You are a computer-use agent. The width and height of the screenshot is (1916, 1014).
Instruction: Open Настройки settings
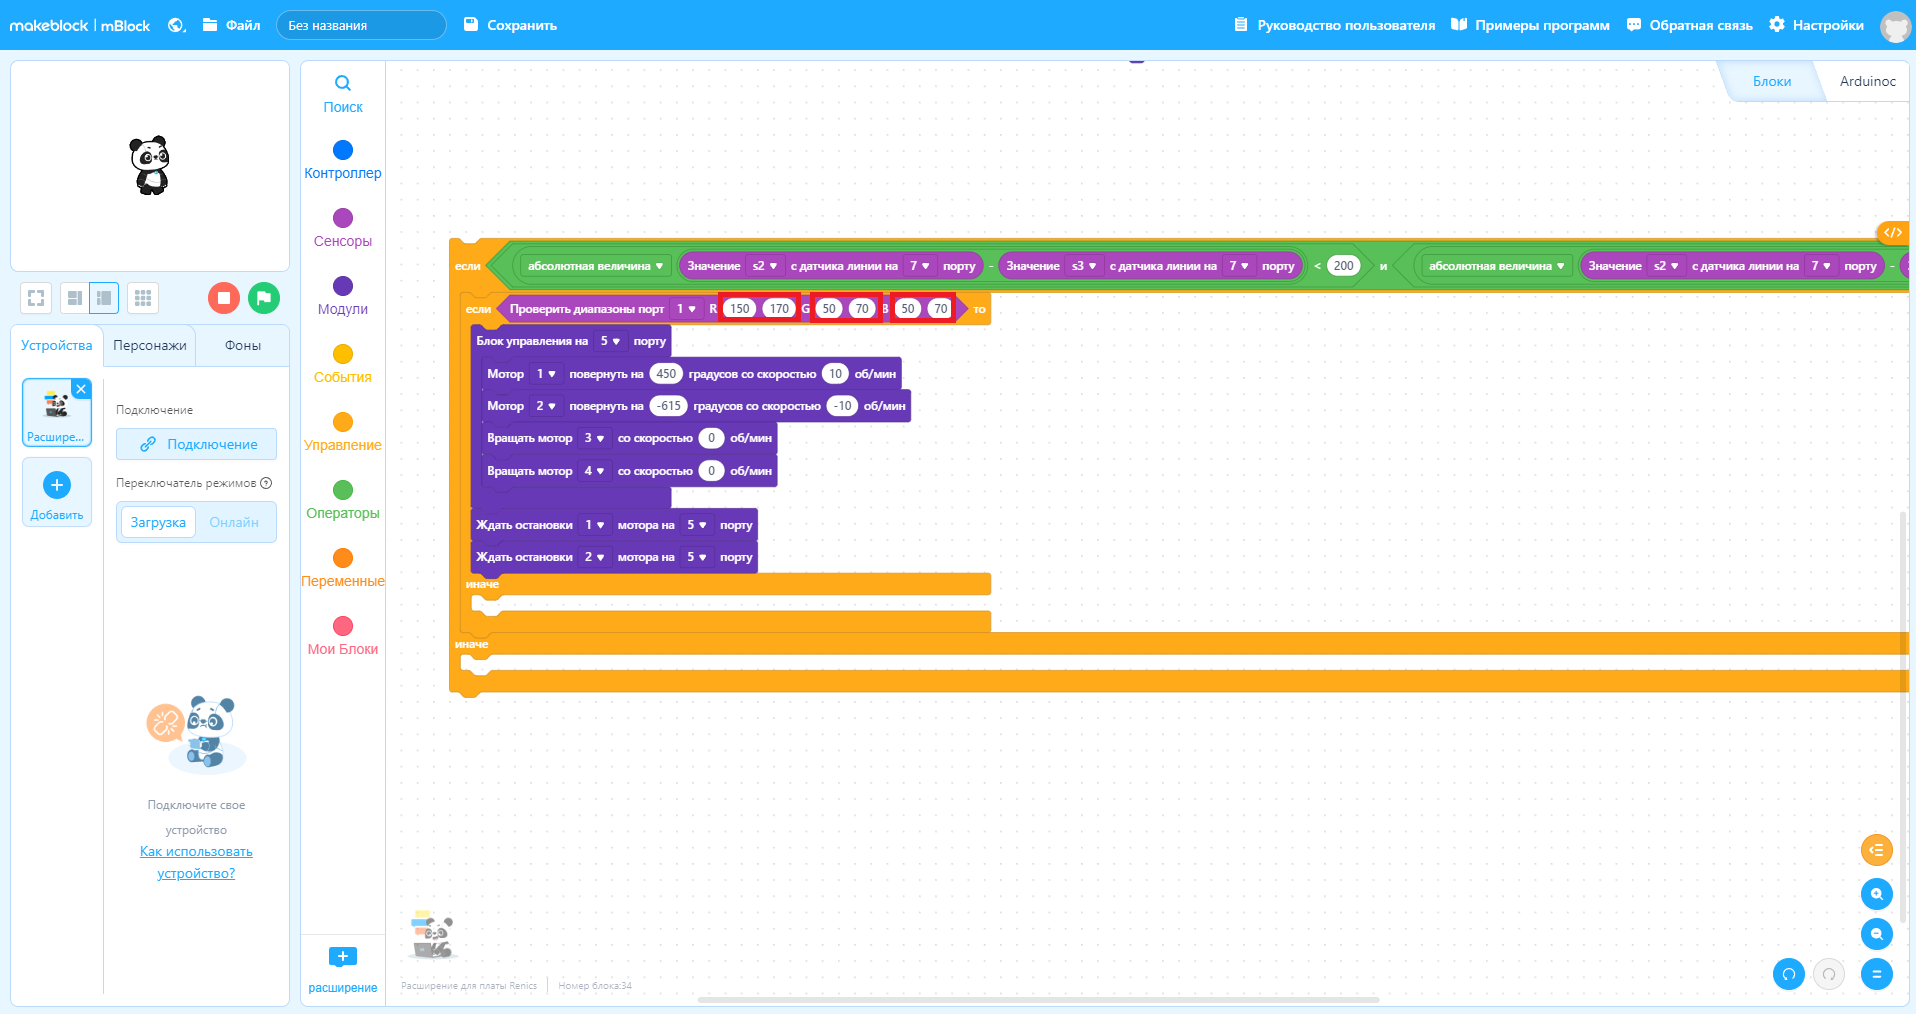coord(1816,25)
